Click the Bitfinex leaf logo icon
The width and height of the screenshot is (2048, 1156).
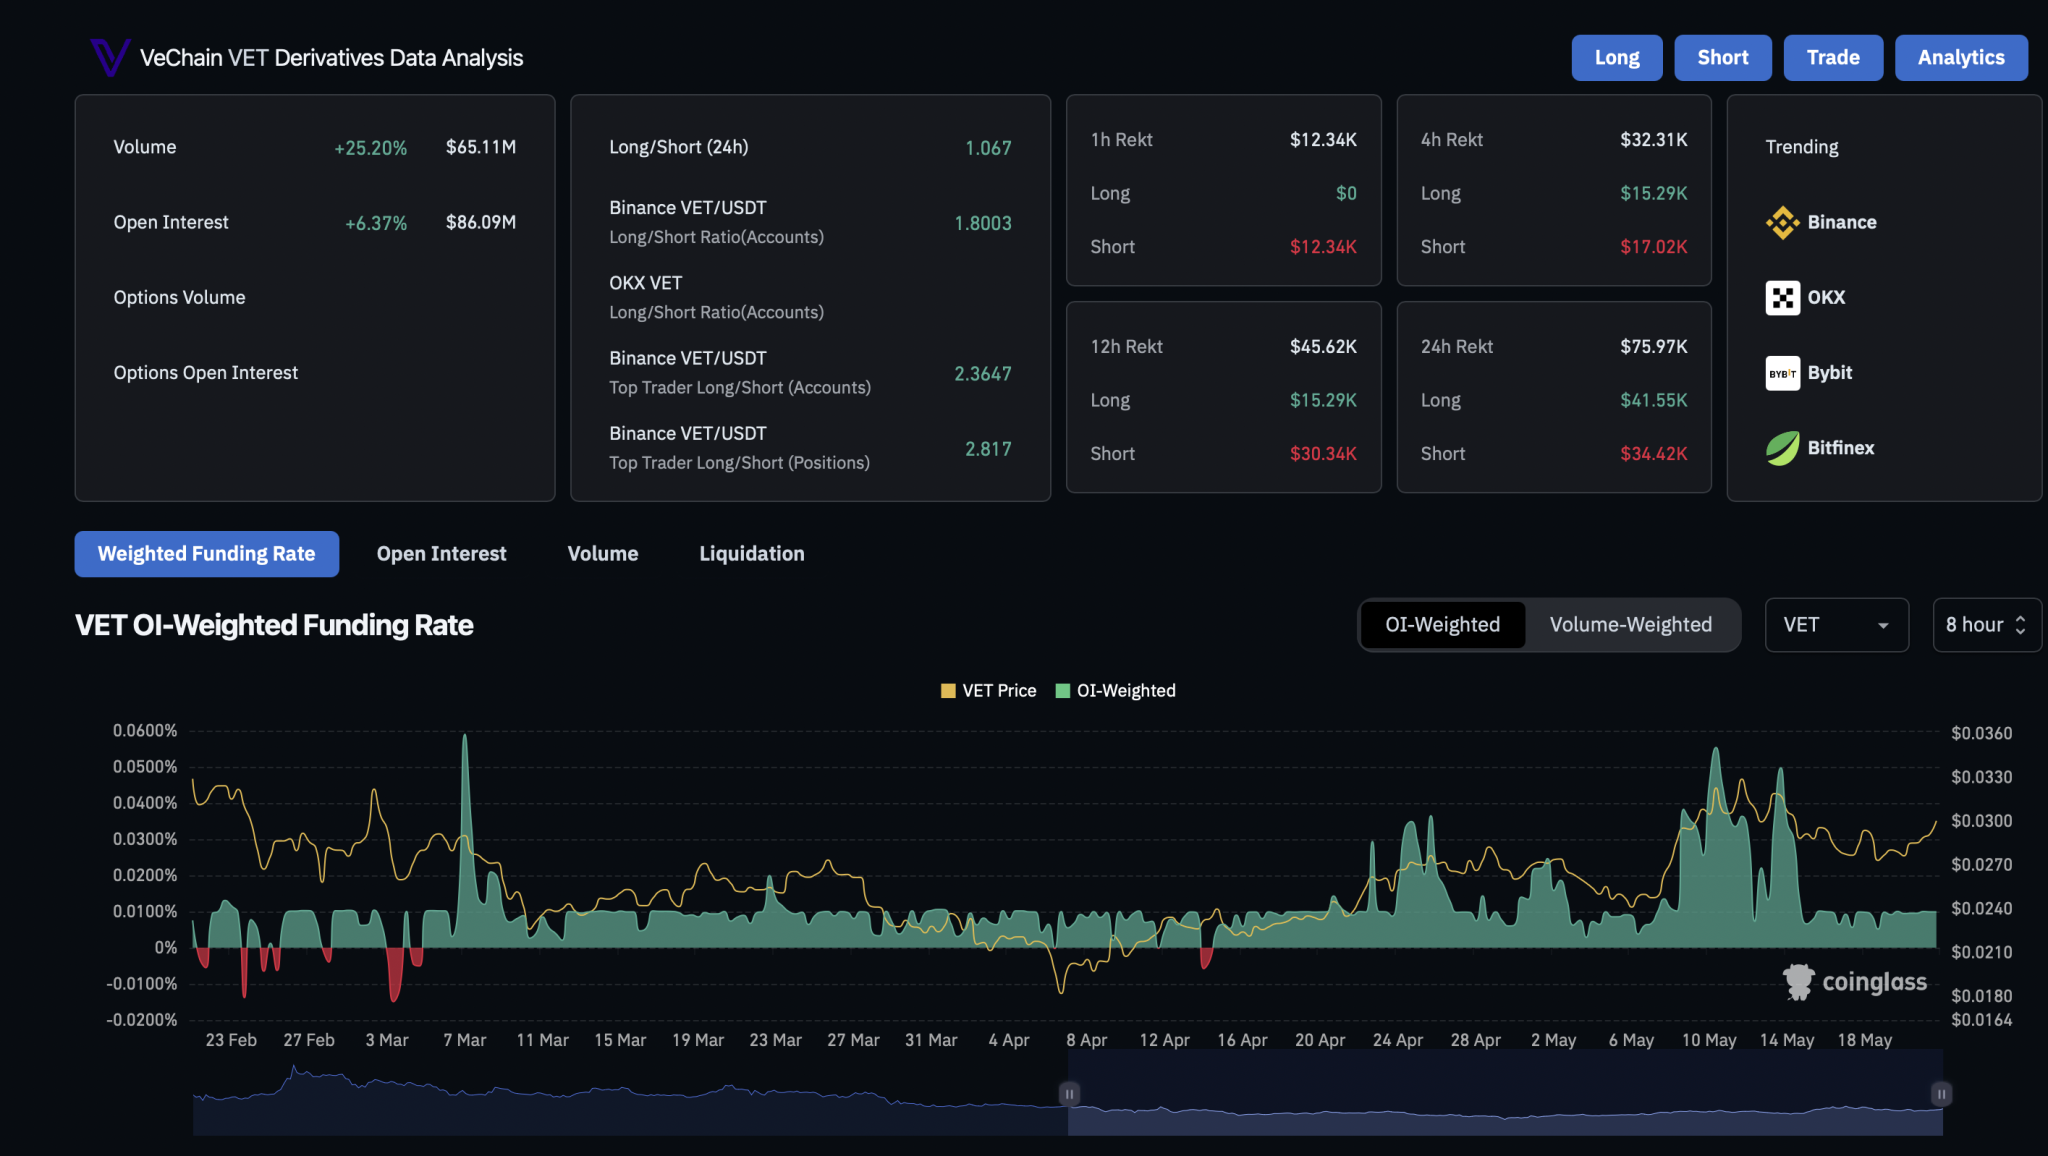tap(1782, 449)
